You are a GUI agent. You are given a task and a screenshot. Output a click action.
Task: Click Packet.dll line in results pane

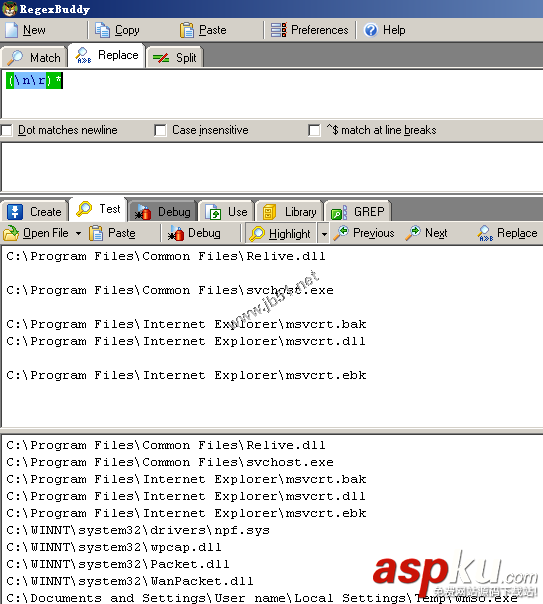(118, 564)
